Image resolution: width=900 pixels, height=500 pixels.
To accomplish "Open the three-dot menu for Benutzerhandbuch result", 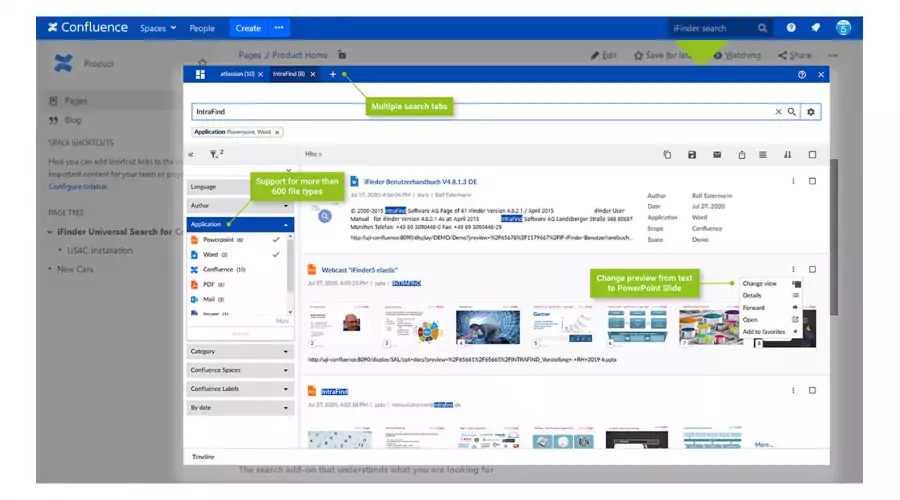I will [x=793, y=181].
